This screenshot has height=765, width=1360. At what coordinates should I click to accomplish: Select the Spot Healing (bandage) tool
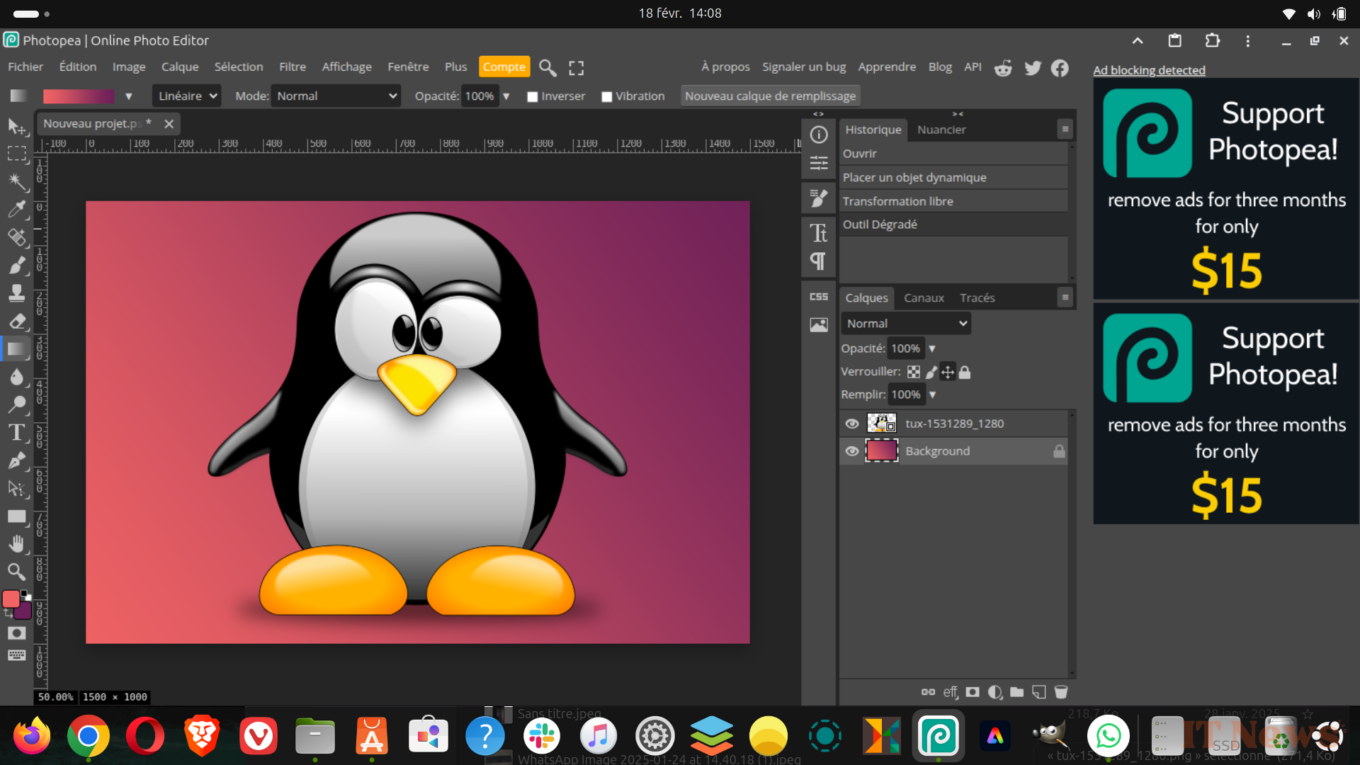tap(17, 237)
